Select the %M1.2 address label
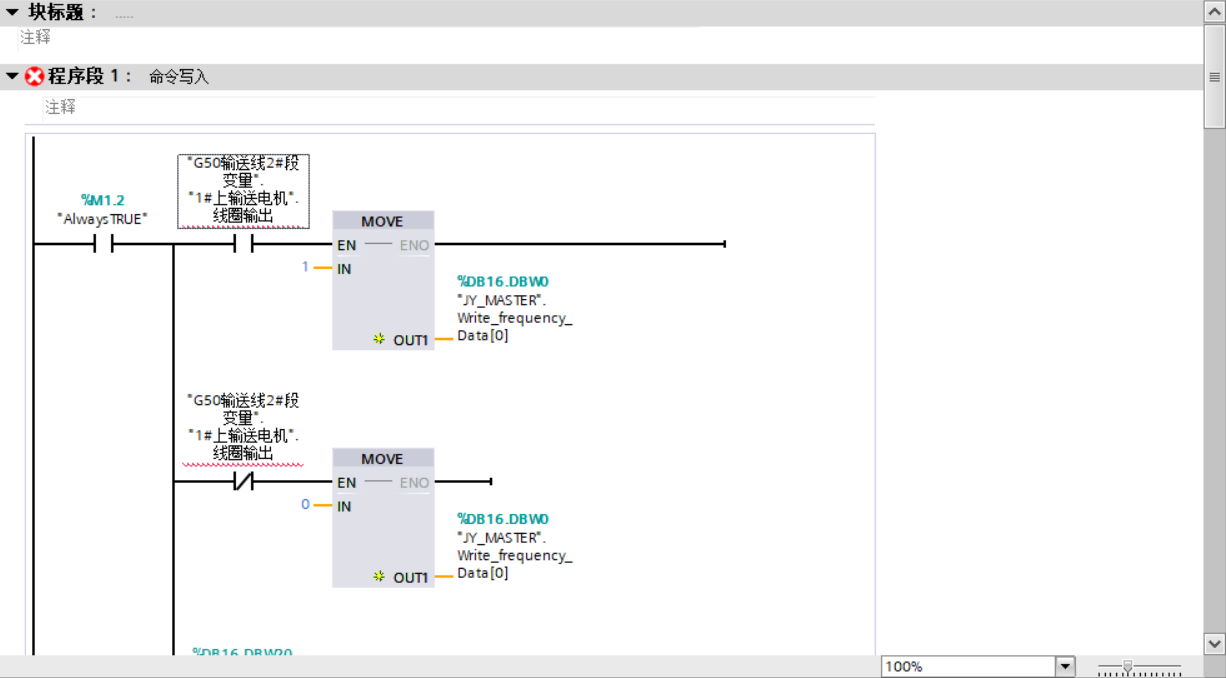This screenshot has height=678, width=1226. pos(102,200)
